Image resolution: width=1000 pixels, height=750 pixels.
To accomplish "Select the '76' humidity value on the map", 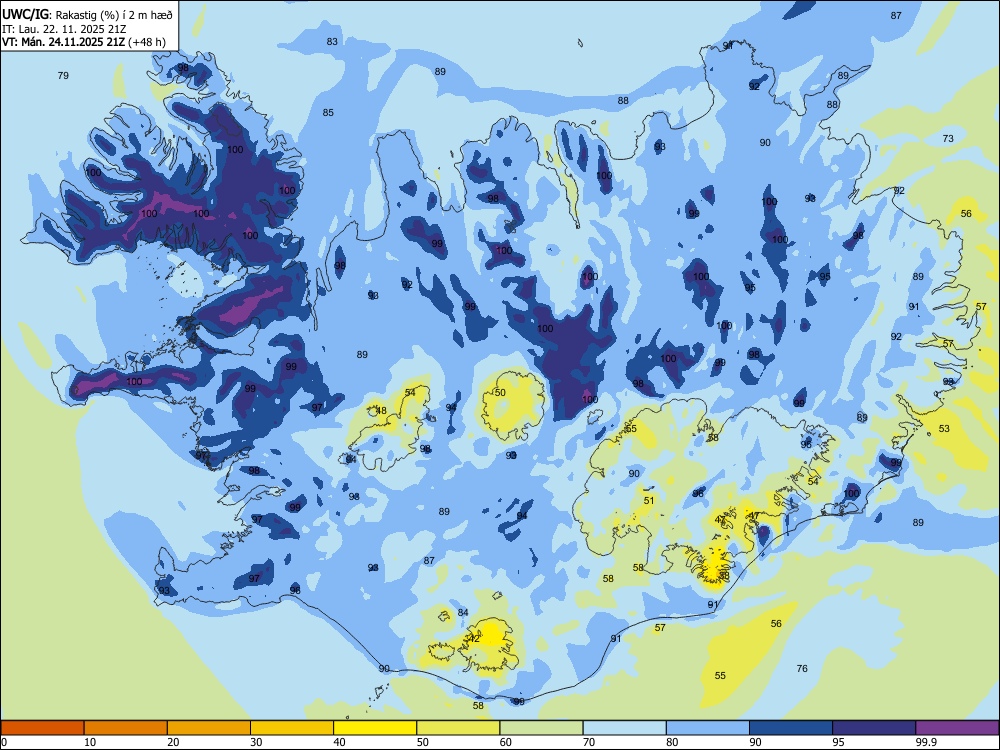I will tap(802, 668).
